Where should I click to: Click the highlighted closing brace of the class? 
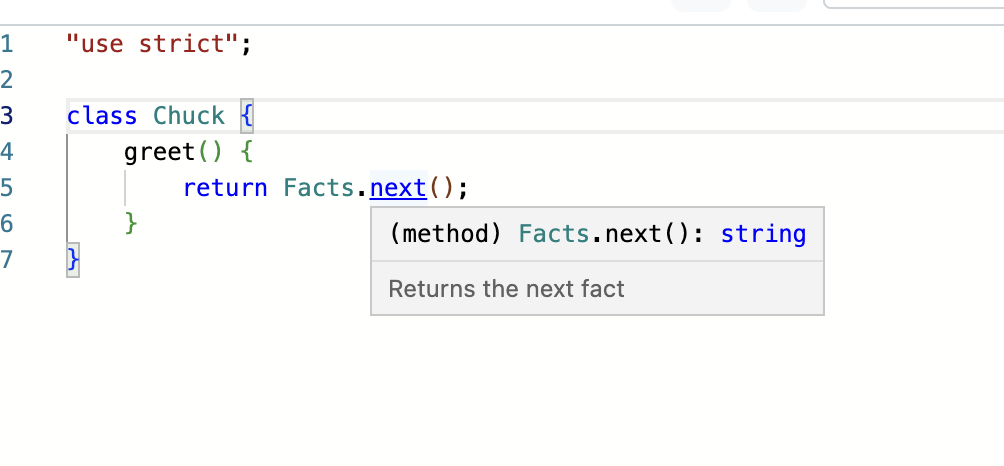tap(72, 260)
